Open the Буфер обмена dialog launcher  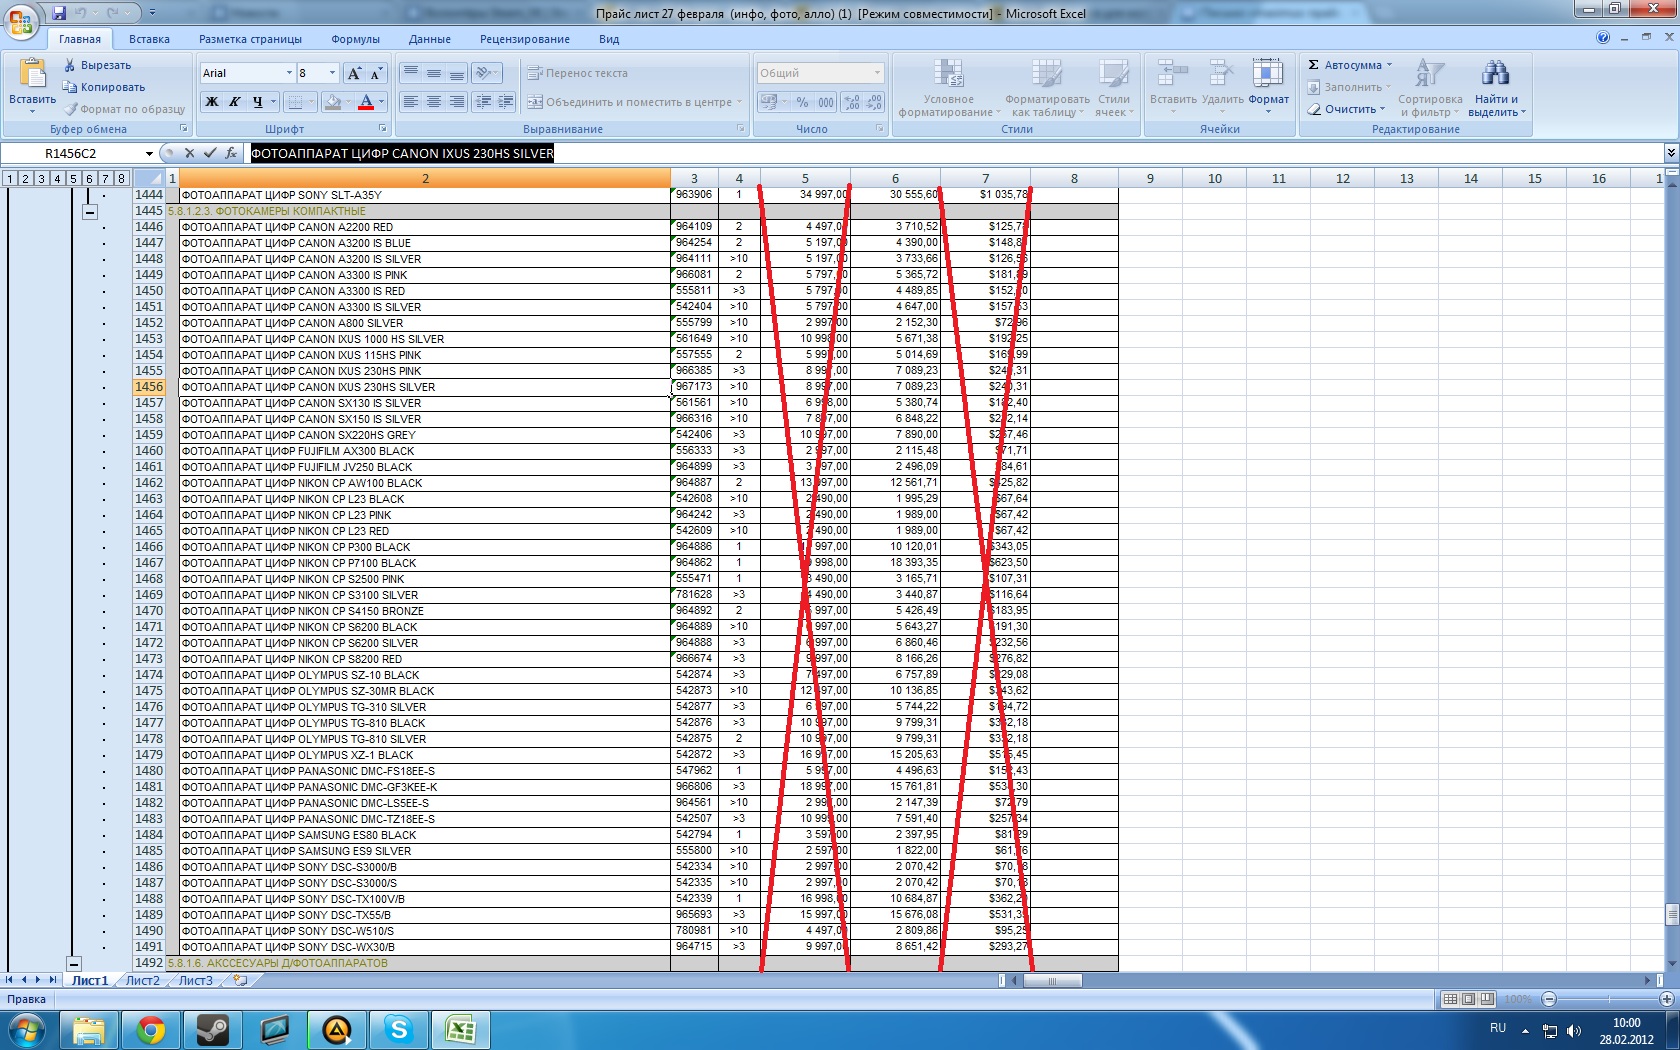coord(184,129)
